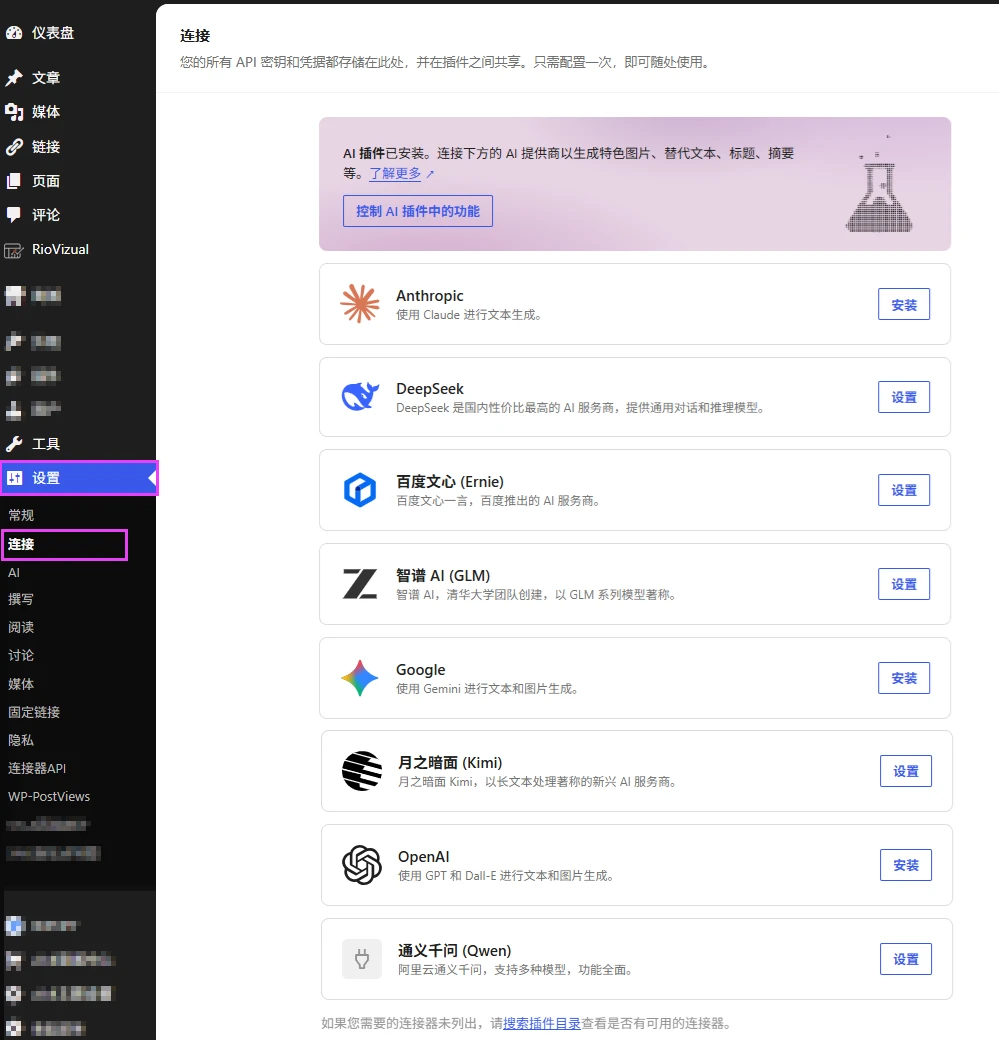Set up the 智谱 AI (GLM) connector
The height and width of the screenshot is (1040, 999).
point(903,584)
